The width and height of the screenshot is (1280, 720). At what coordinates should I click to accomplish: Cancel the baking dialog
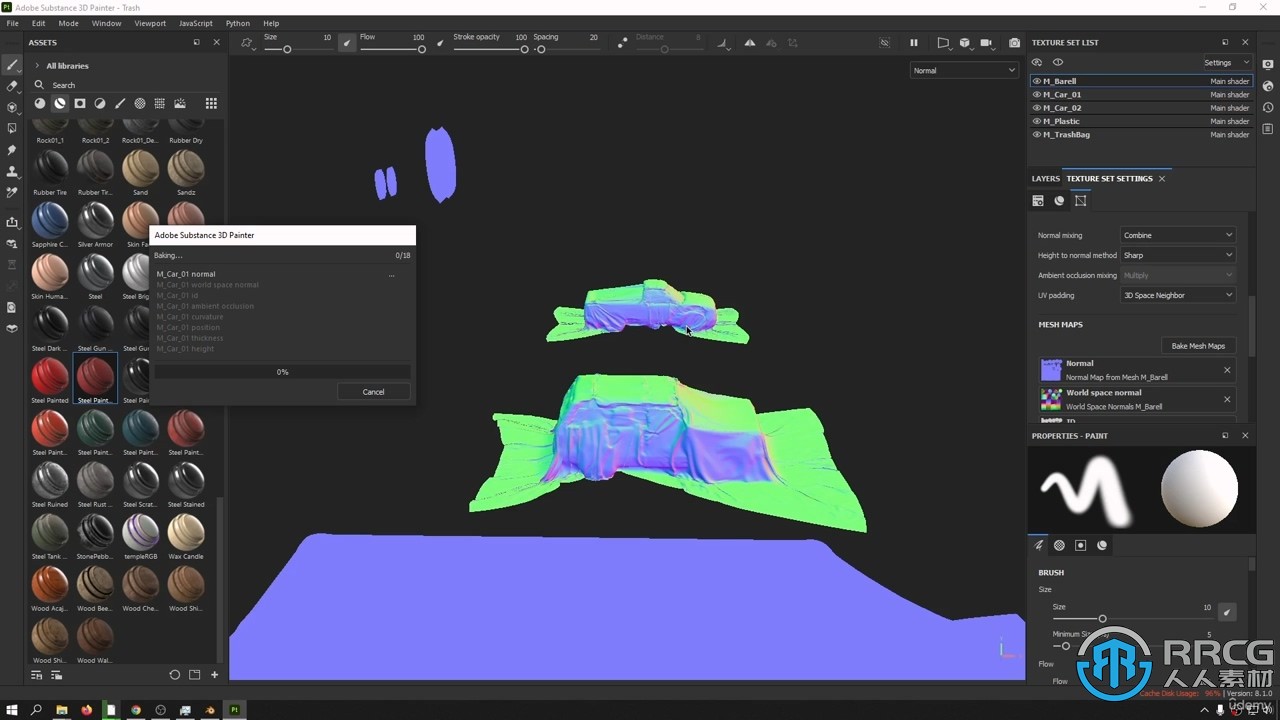pyautogui.click(x=373, y=392)
